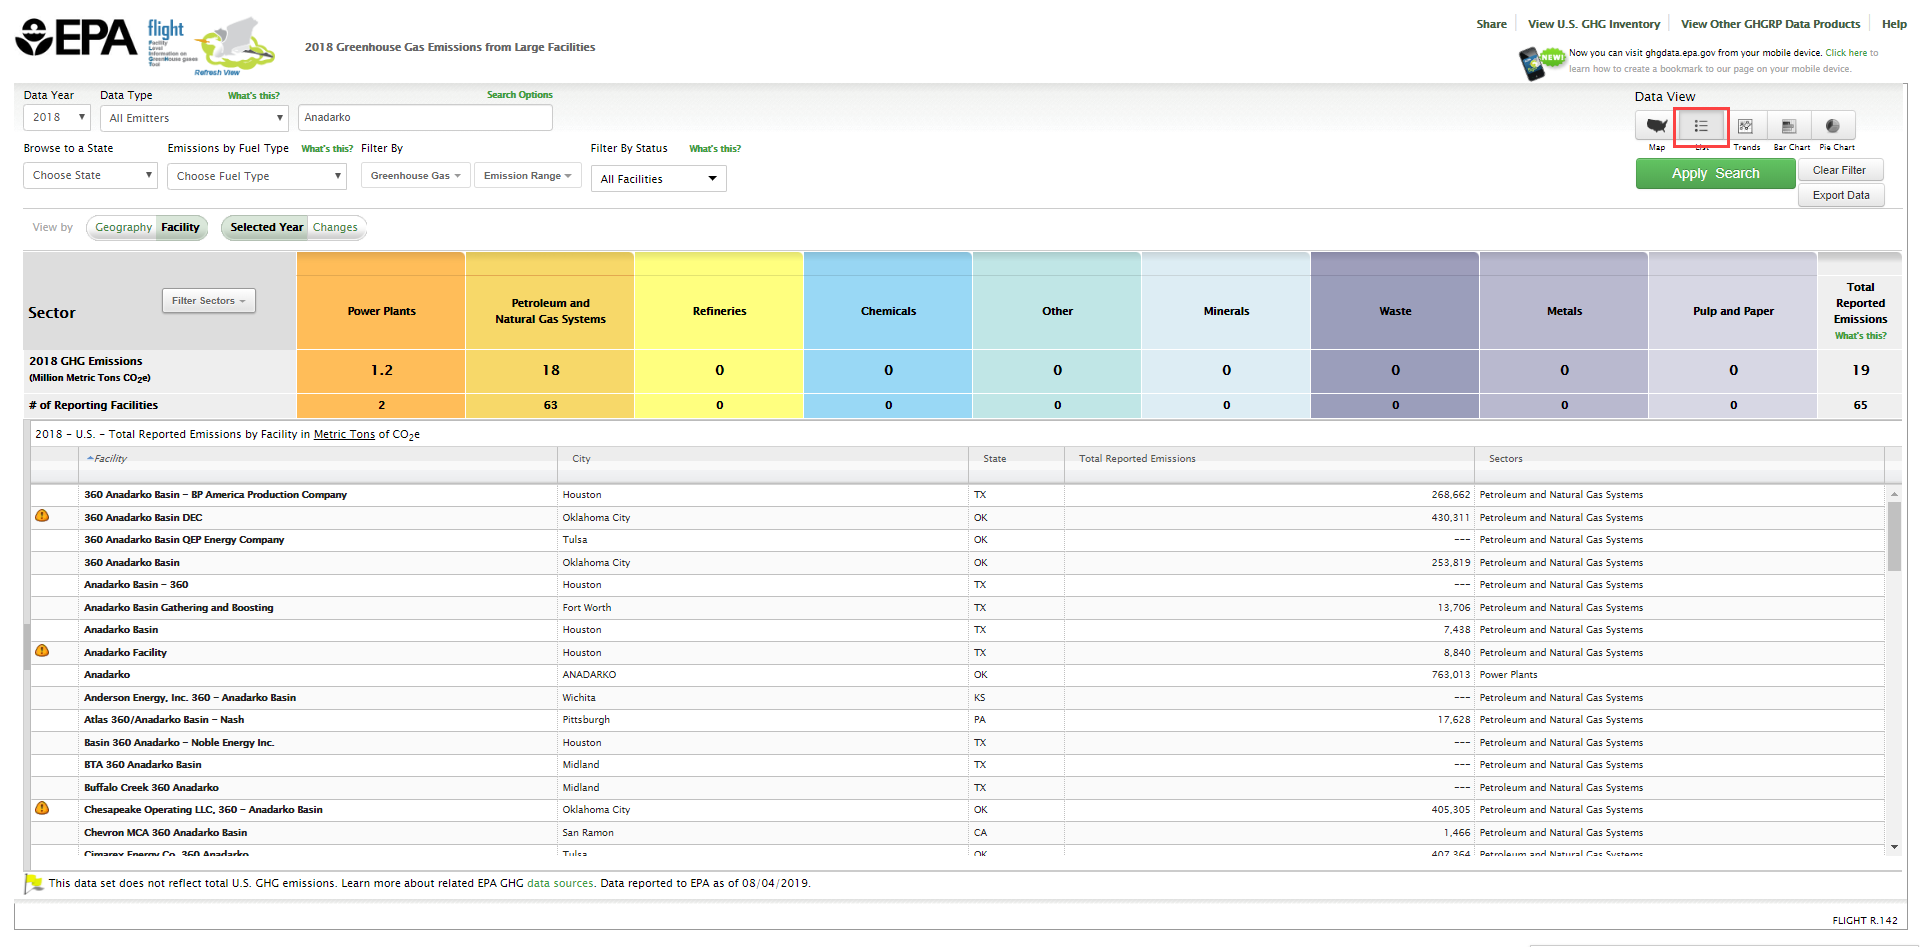Viewport: 1920px width, 947px height.
Task: Click the Export Data button
Action: pos(1841,196)
